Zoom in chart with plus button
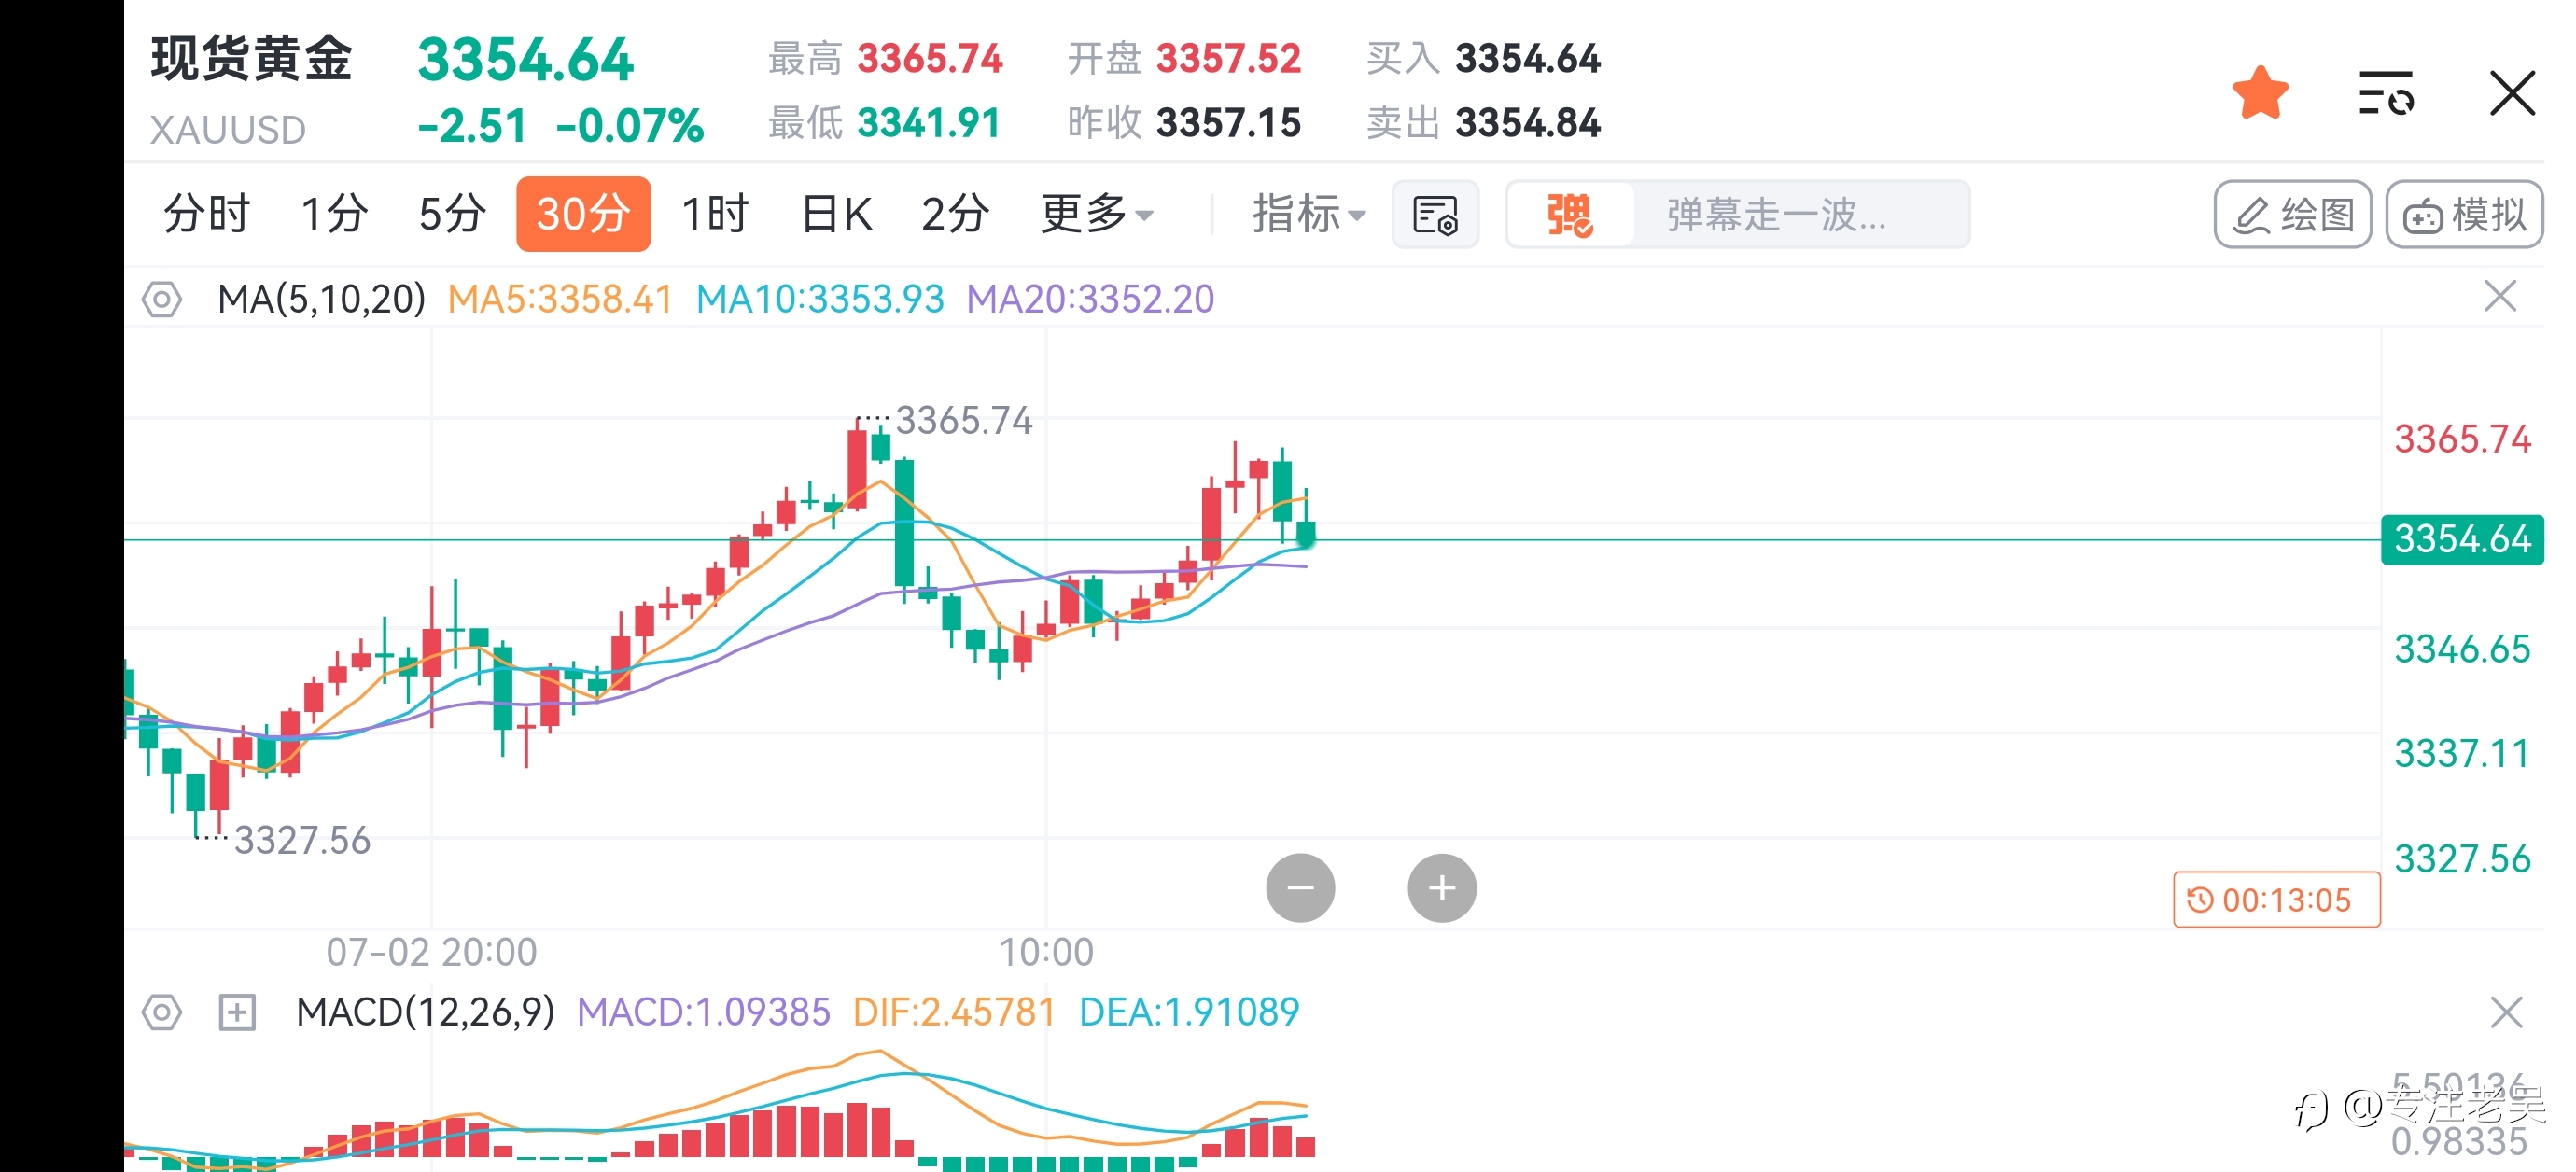2576x1172 pixels. click(x=1441, y=887)
